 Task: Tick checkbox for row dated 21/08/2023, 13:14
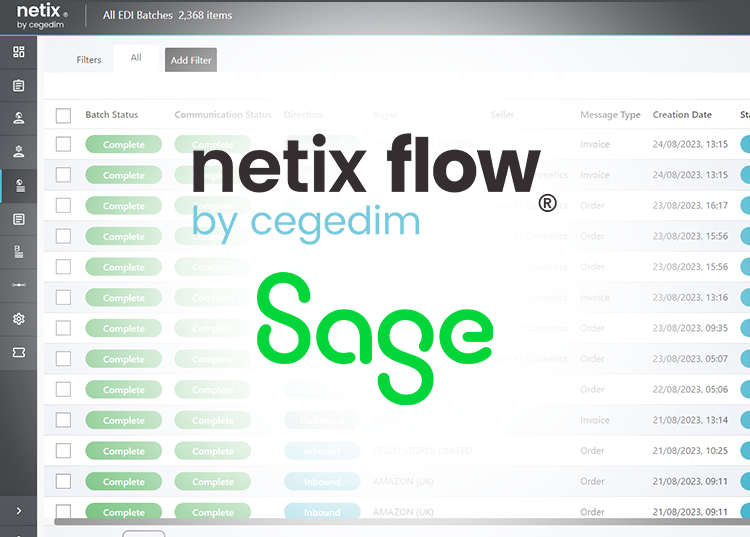[63, 420]
